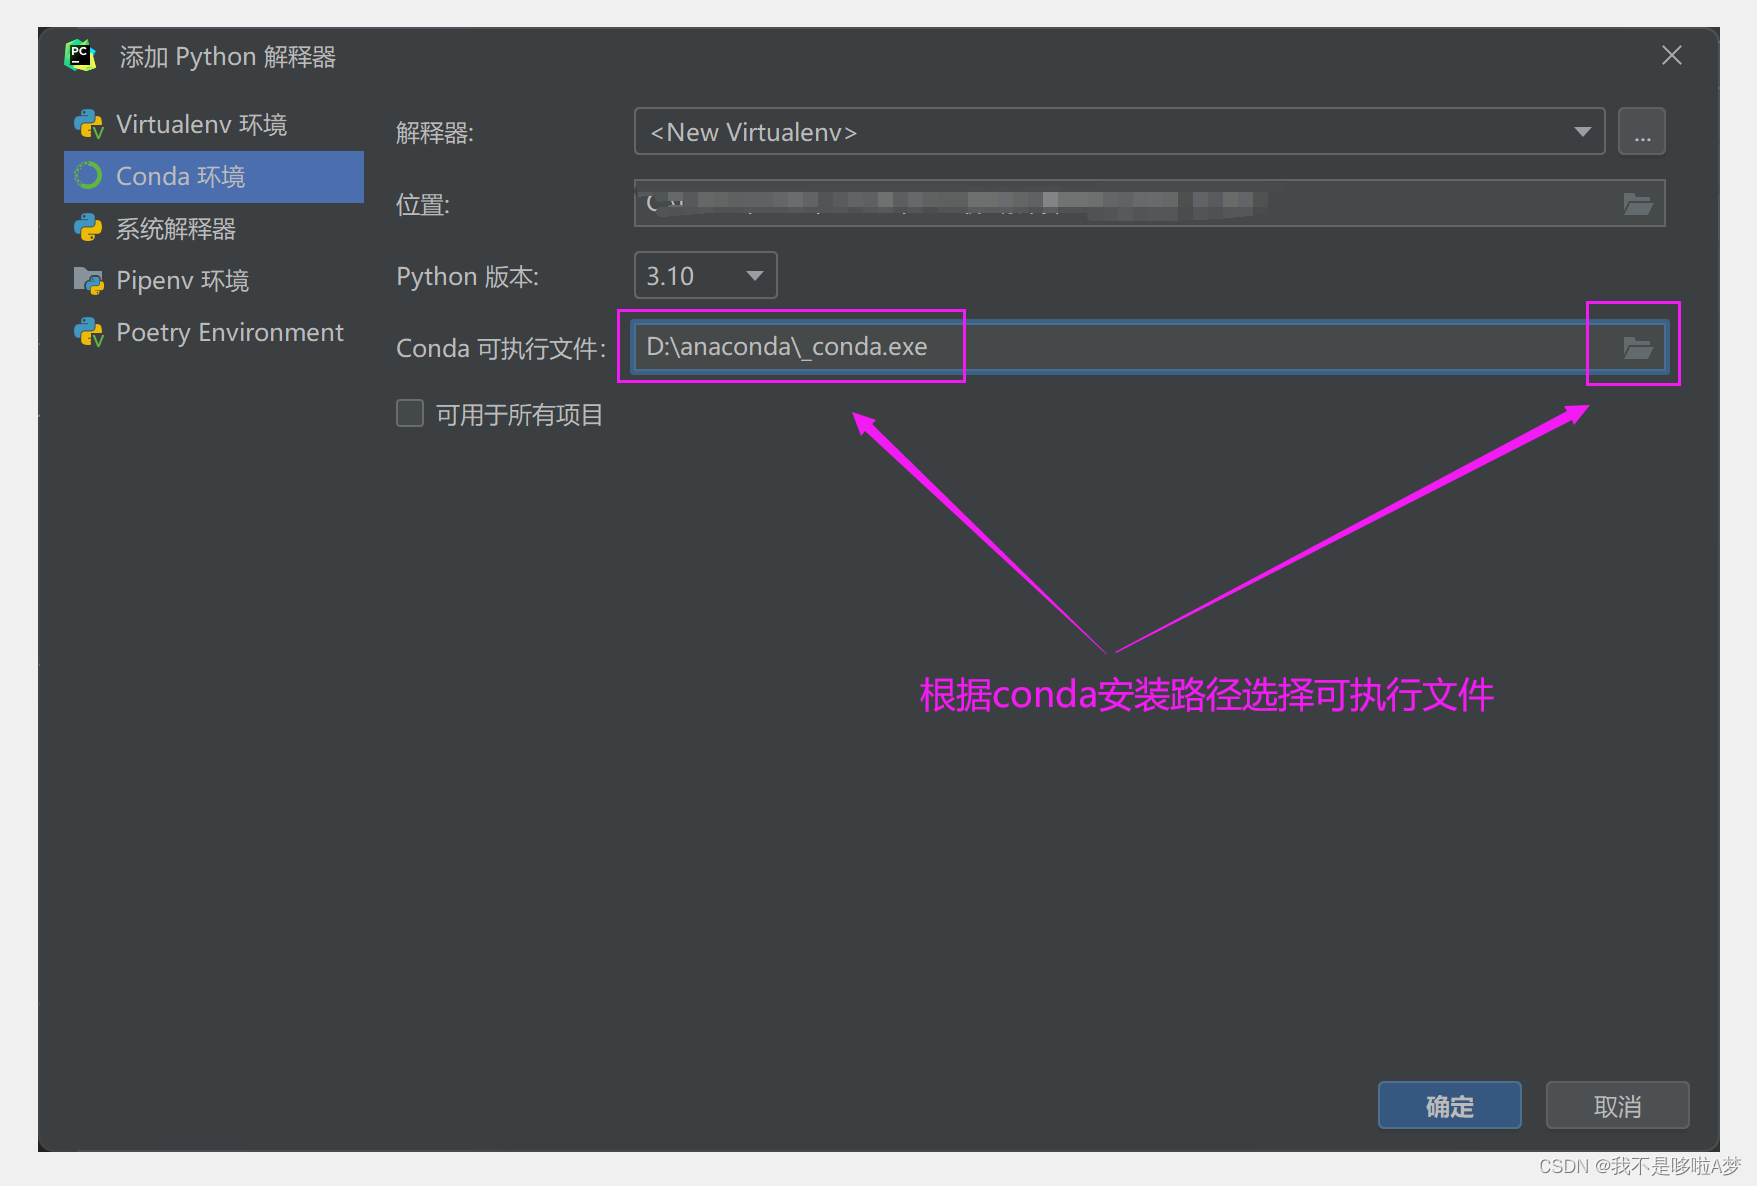Click the PyCharm logo in title bar
The width and height of the screenshot is (1757, 1186).
(x=80, y=55)
